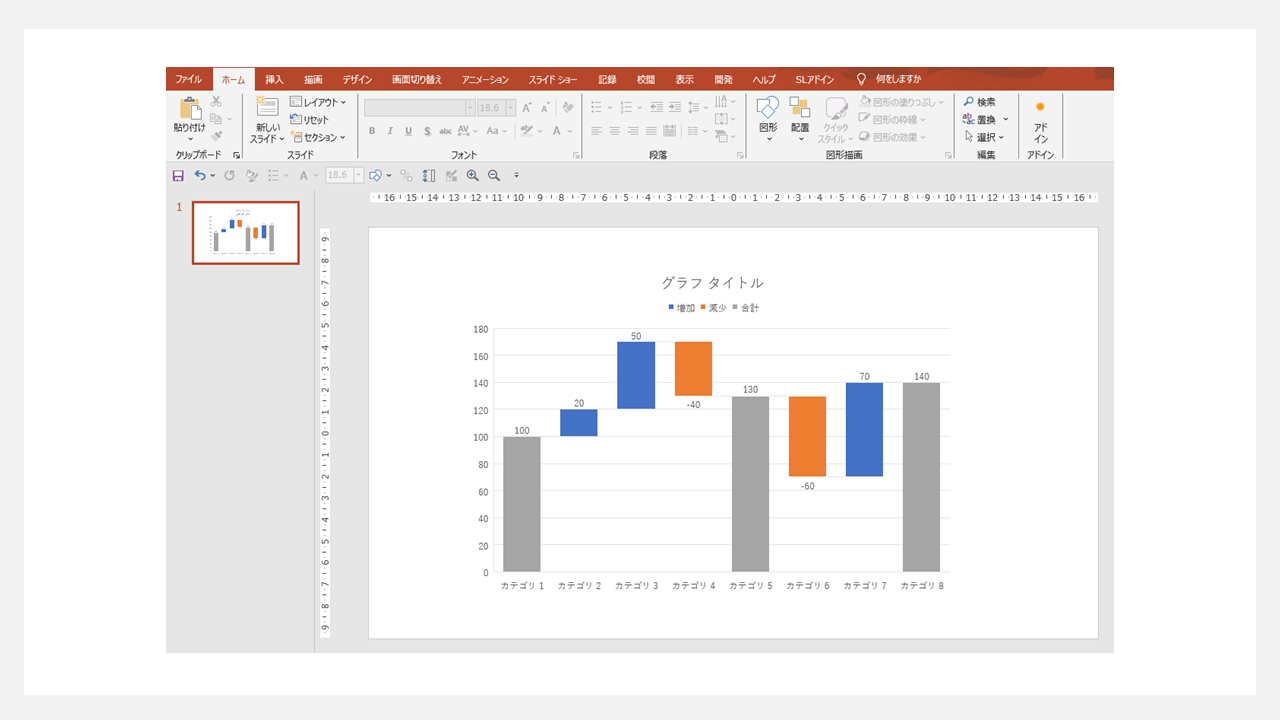Screen dimensions: 1280x720
Task: Click the font color A button
Action: click(x=556, y=131)
